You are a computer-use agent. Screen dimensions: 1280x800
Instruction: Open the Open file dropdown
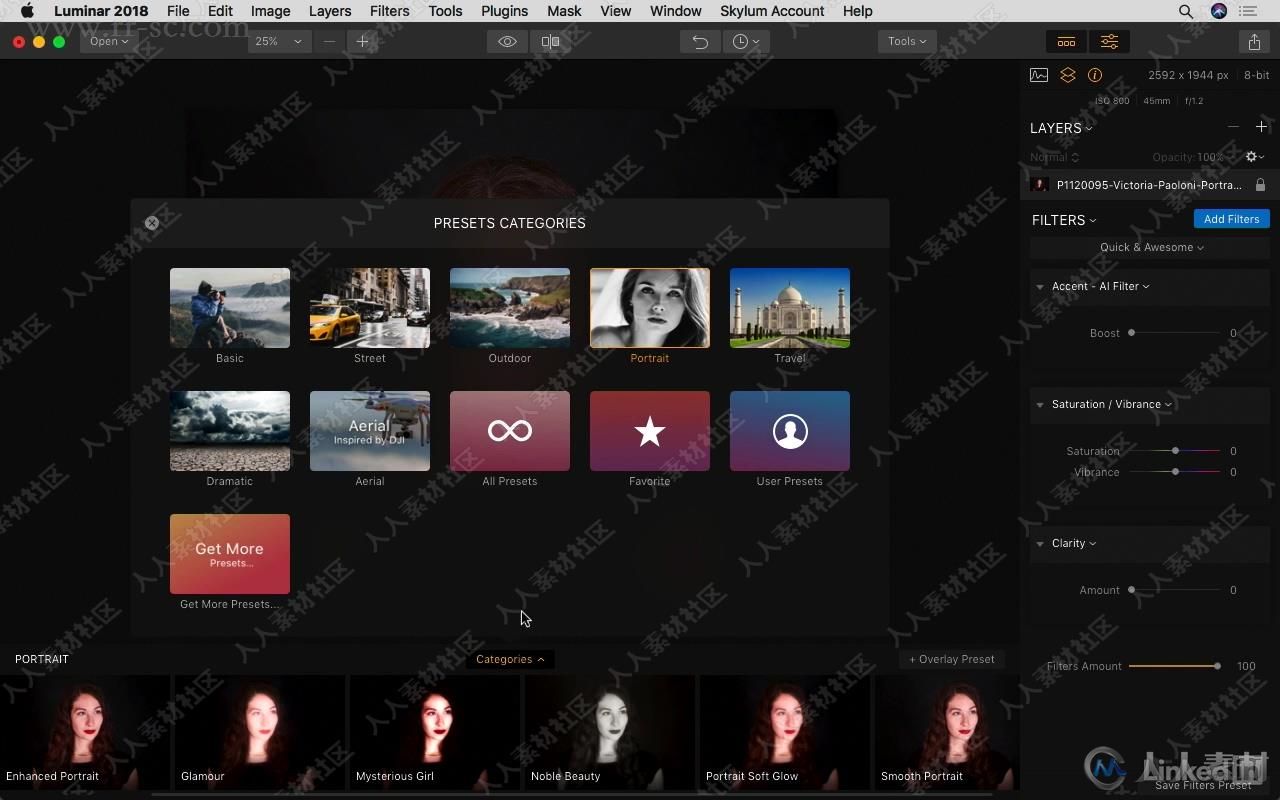click(x=109, y=41)
